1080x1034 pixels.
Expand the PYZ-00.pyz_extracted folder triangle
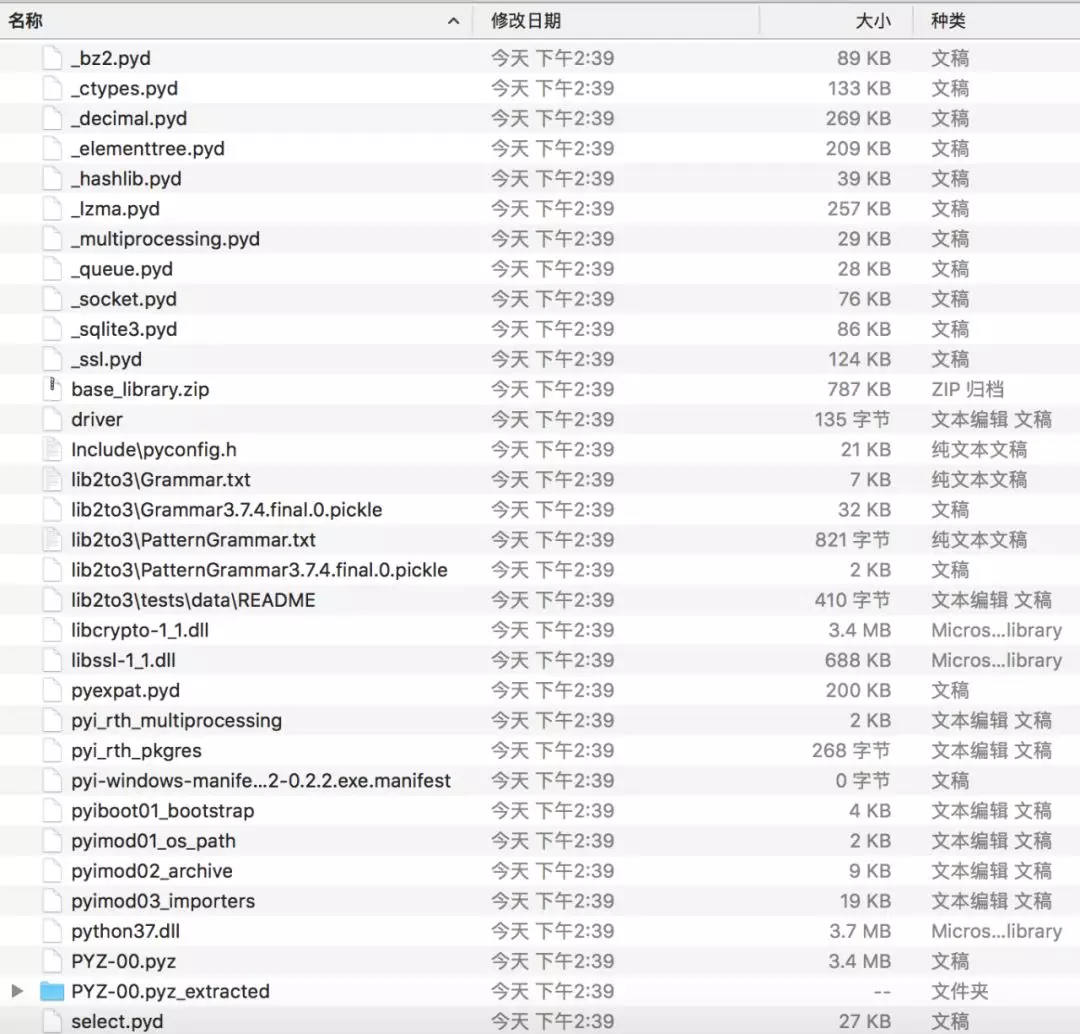(16, 991)
